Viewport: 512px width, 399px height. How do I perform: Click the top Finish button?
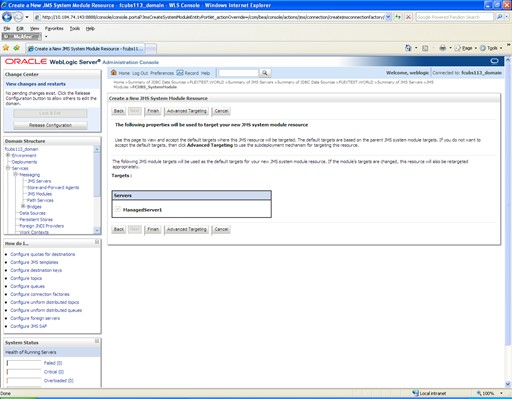(x=153, y=111)
